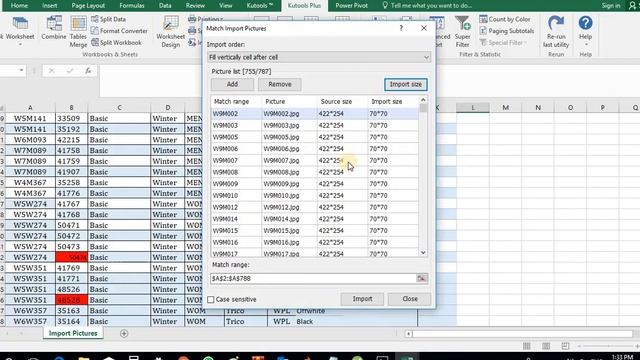Screen dimensions: 640x360
Task: Pick cells with the Match range selector icon
Action: click(422, 278)
